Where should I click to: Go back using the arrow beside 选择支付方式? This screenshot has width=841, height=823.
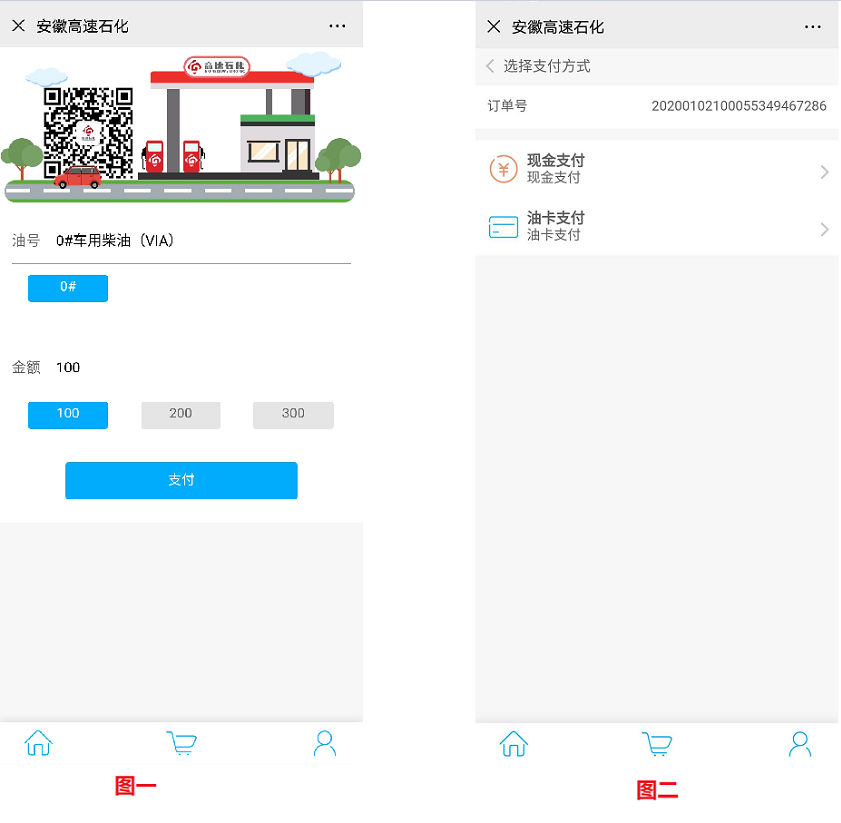(490, 66)
